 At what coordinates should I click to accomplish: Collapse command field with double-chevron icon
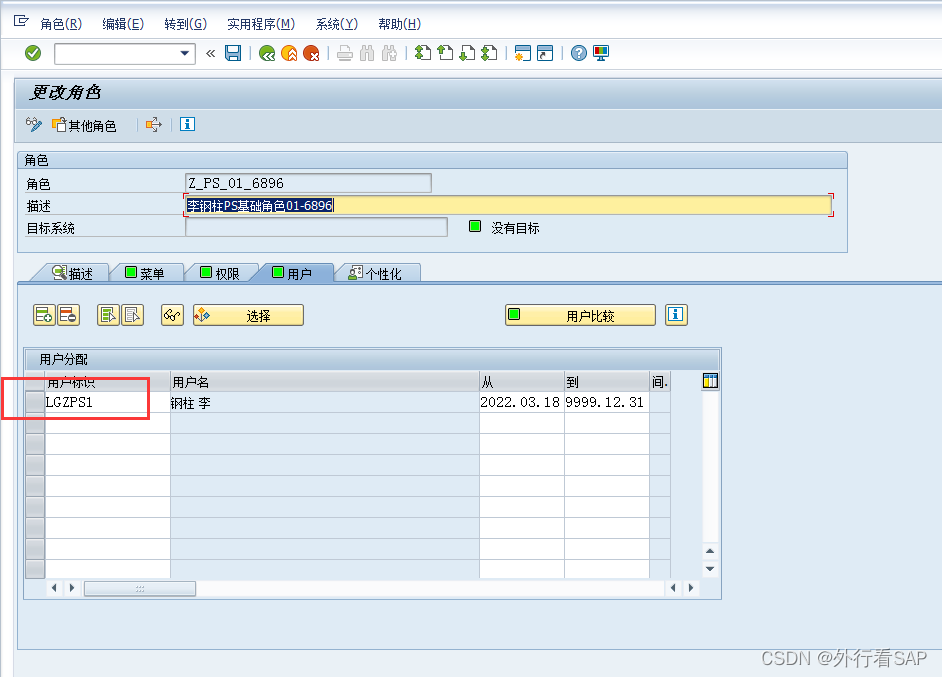point(210,53)
